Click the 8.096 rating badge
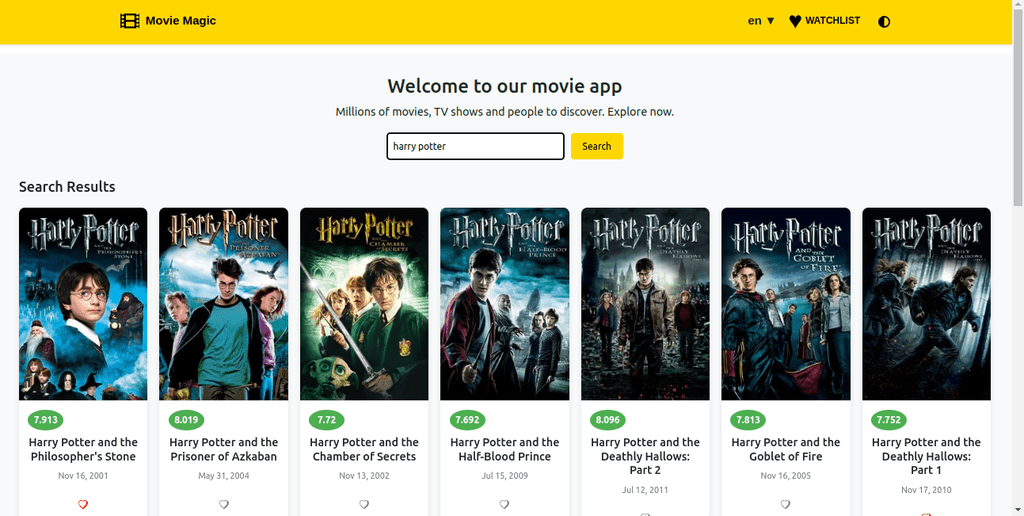The height and width of the screenshot is (516, 1024). click(608, 420)
